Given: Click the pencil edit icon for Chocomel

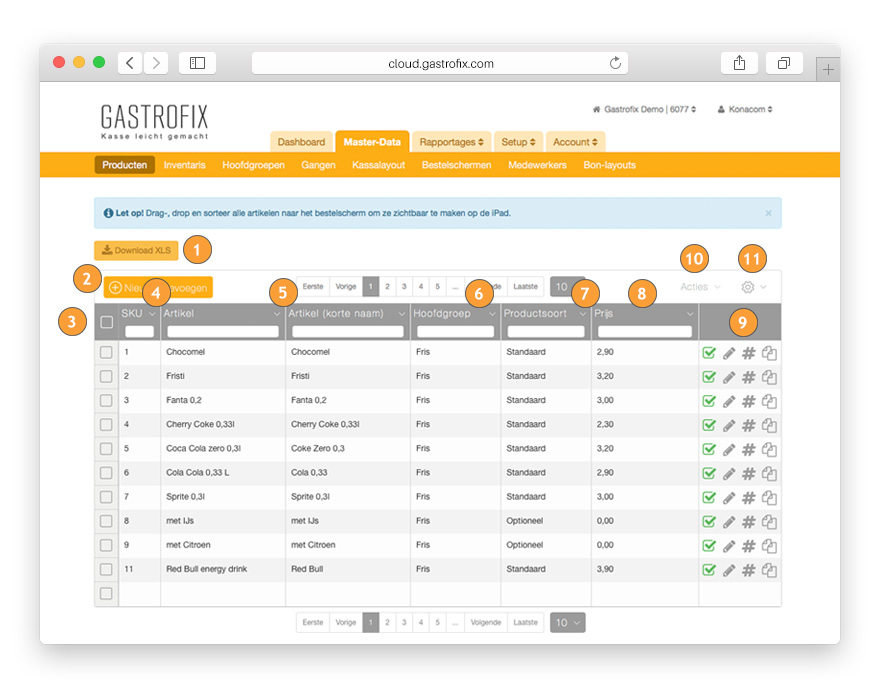Looking at the screenshot, I should (x=729, y=353).
